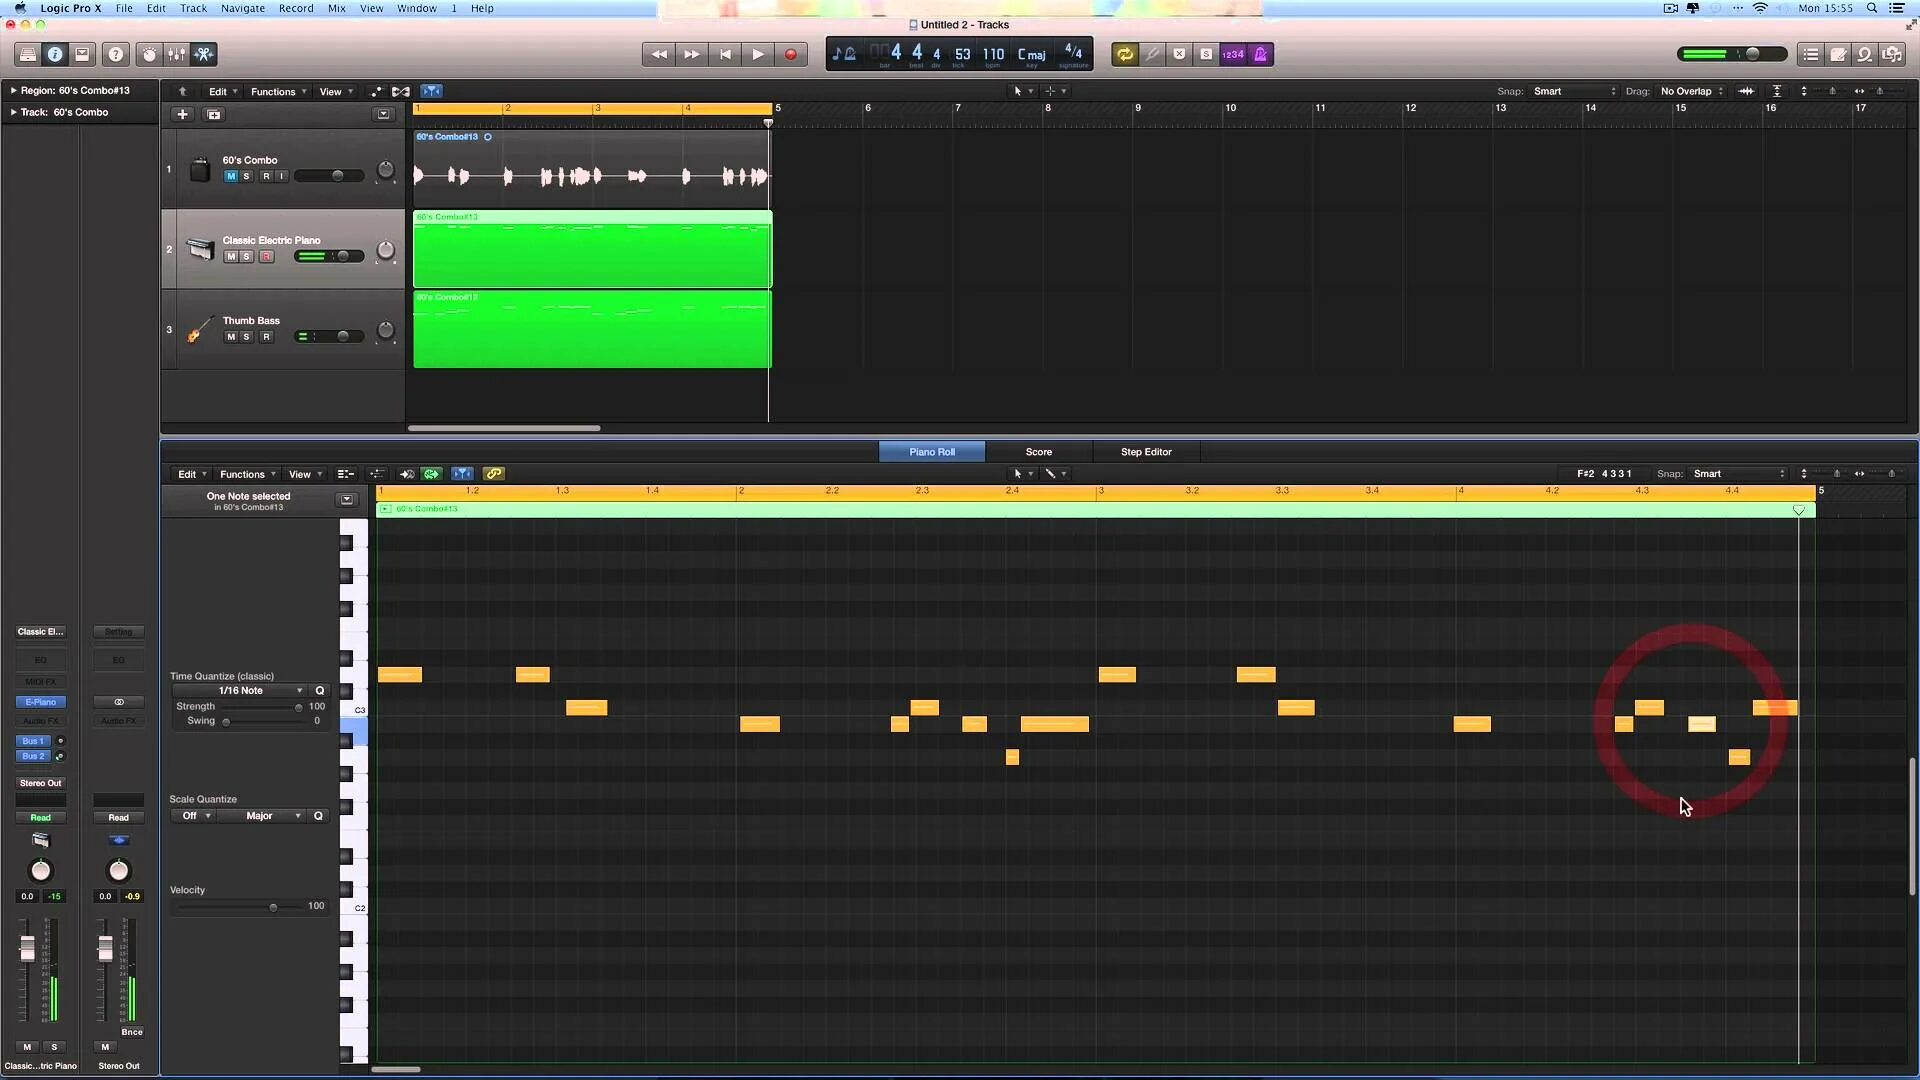
Task: Open the Loop Browser icon
Action: (1865, 54)
